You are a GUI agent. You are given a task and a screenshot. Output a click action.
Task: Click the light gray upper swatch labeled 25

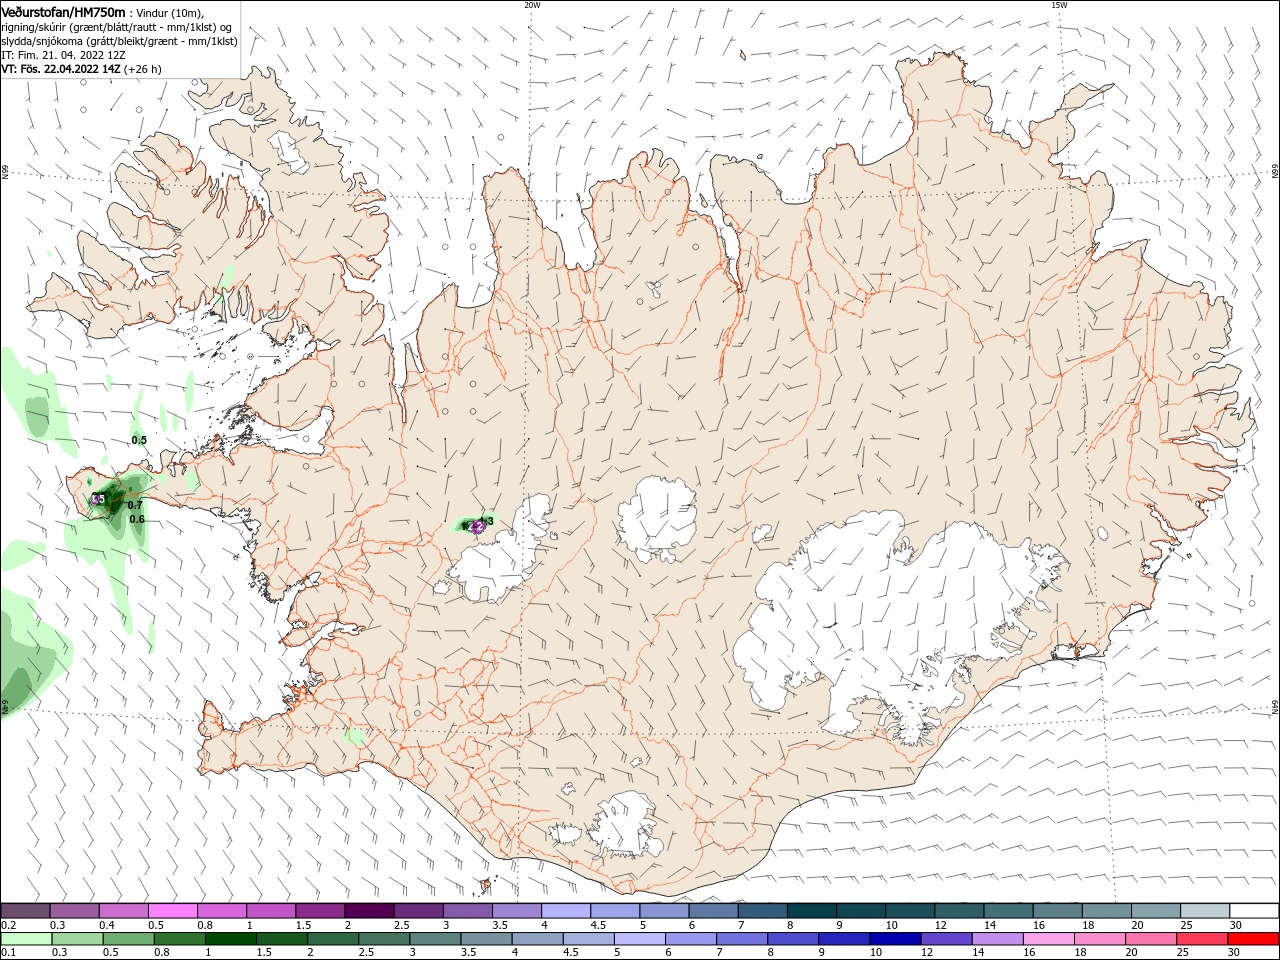coord(1205,910)
